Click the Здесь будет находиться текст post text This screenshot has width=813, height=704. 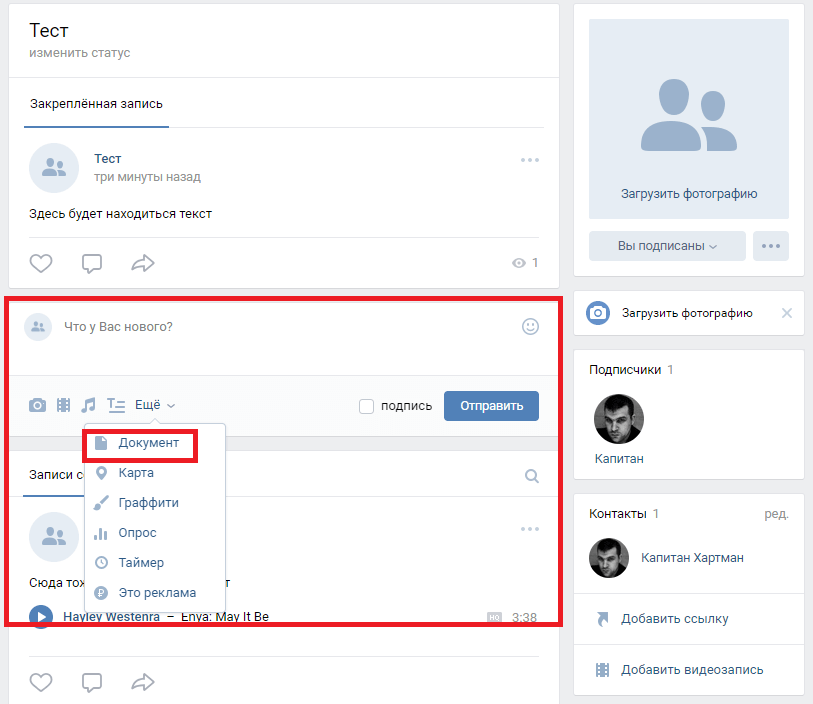tap(120, 214)
